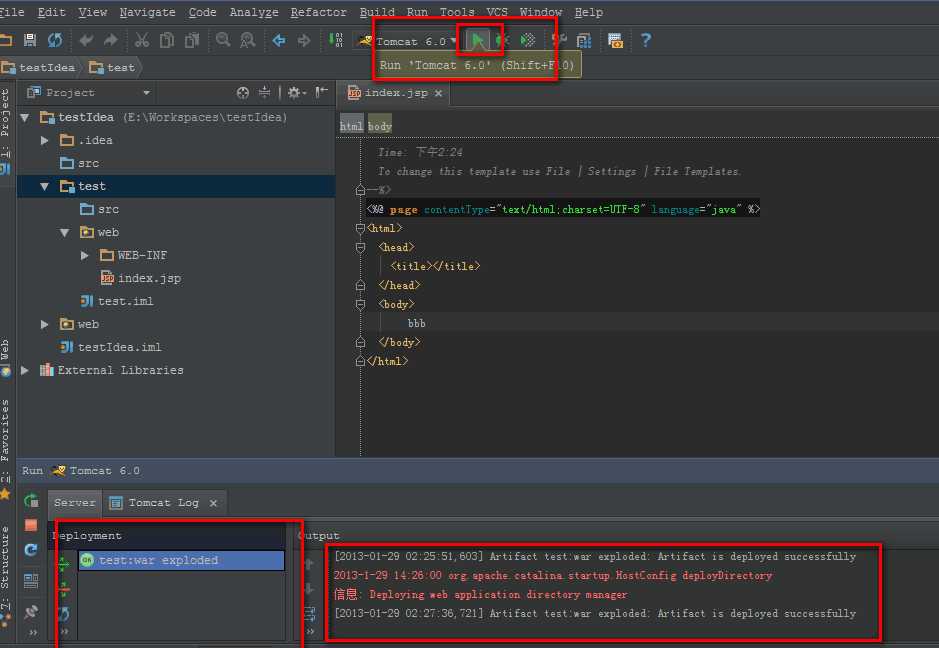
Task: Click Deploy All green arrows icon
Action: pos(64,564)
